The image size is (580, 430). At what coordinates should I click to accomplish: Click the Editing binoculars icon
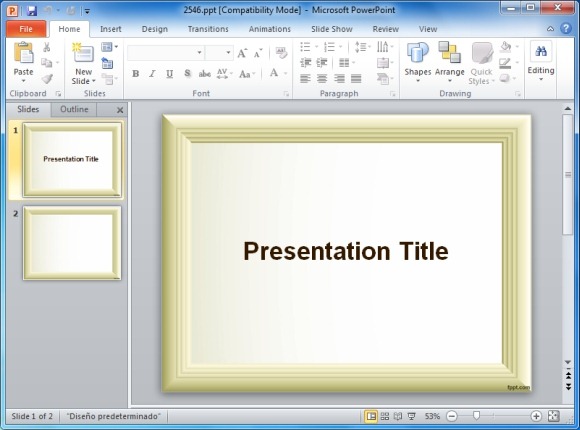(x=541, y=51)
